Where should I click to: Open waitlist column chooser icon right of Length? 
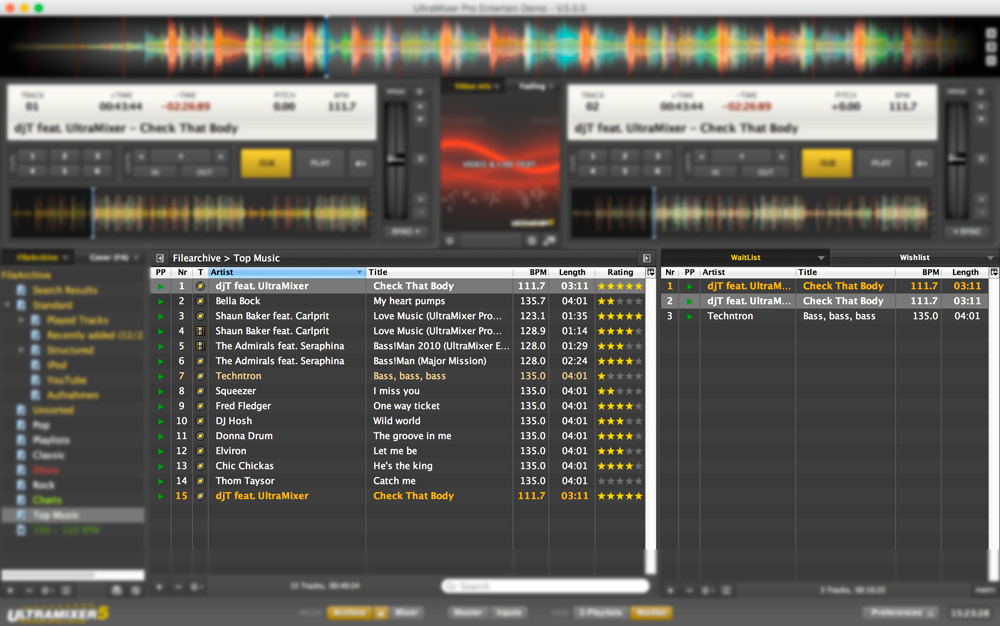point(993,272)
